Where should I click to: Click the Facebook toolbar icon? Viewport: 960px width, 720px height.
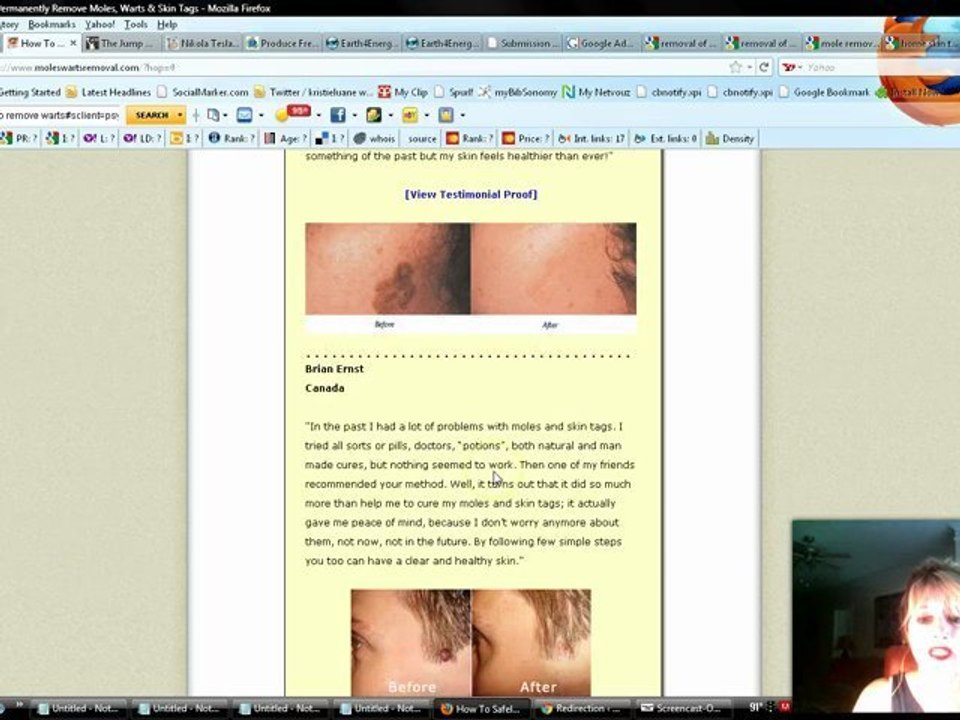pyautogui.click(x=337, y=115)
